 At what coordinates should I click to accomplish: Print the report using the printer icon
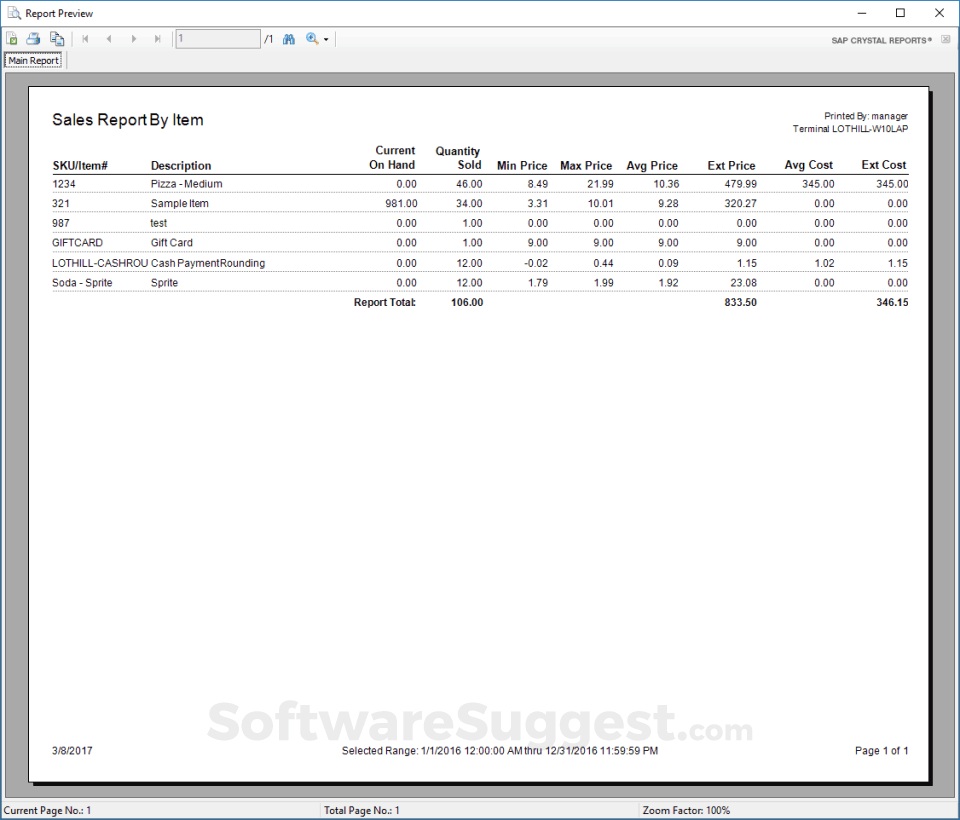click(x=33, y=39)
